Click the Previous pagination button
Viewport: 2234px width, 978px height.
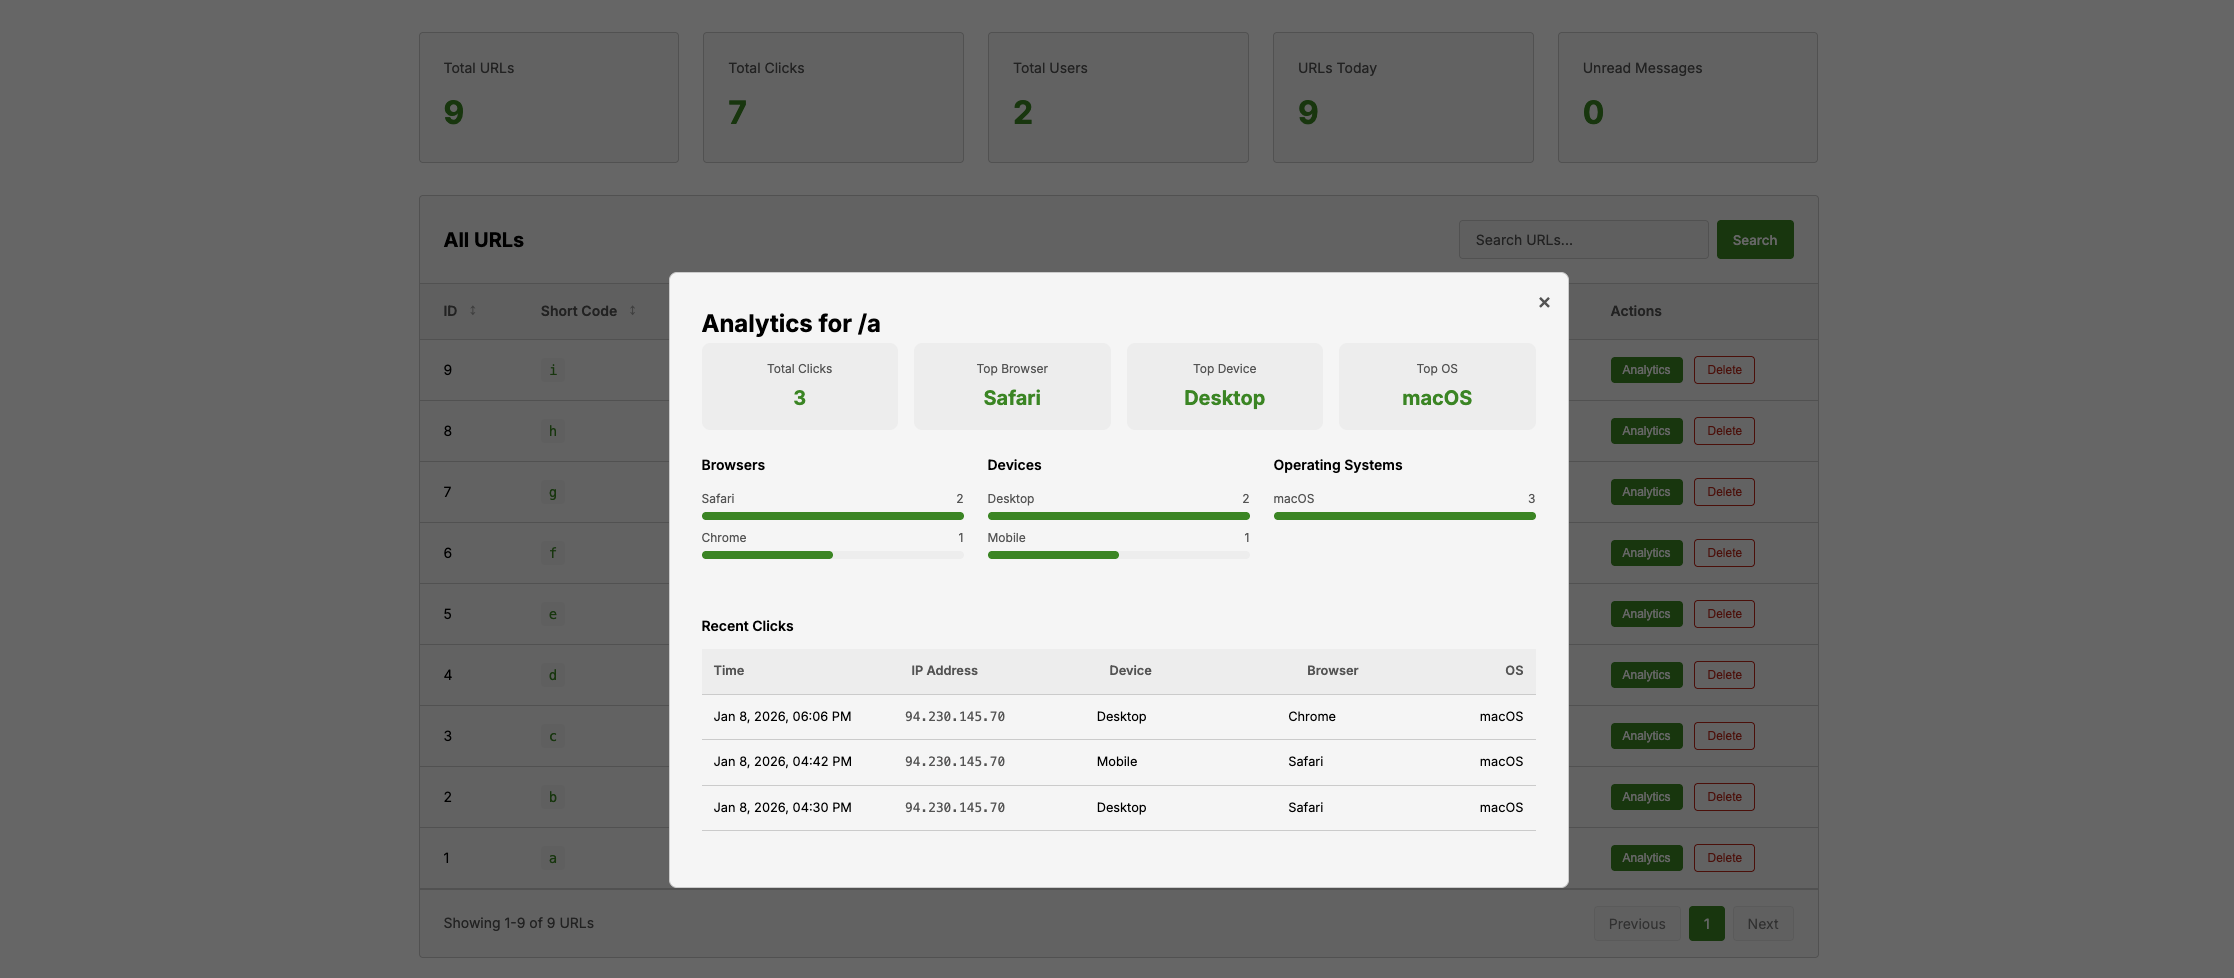click(1636, 924)
